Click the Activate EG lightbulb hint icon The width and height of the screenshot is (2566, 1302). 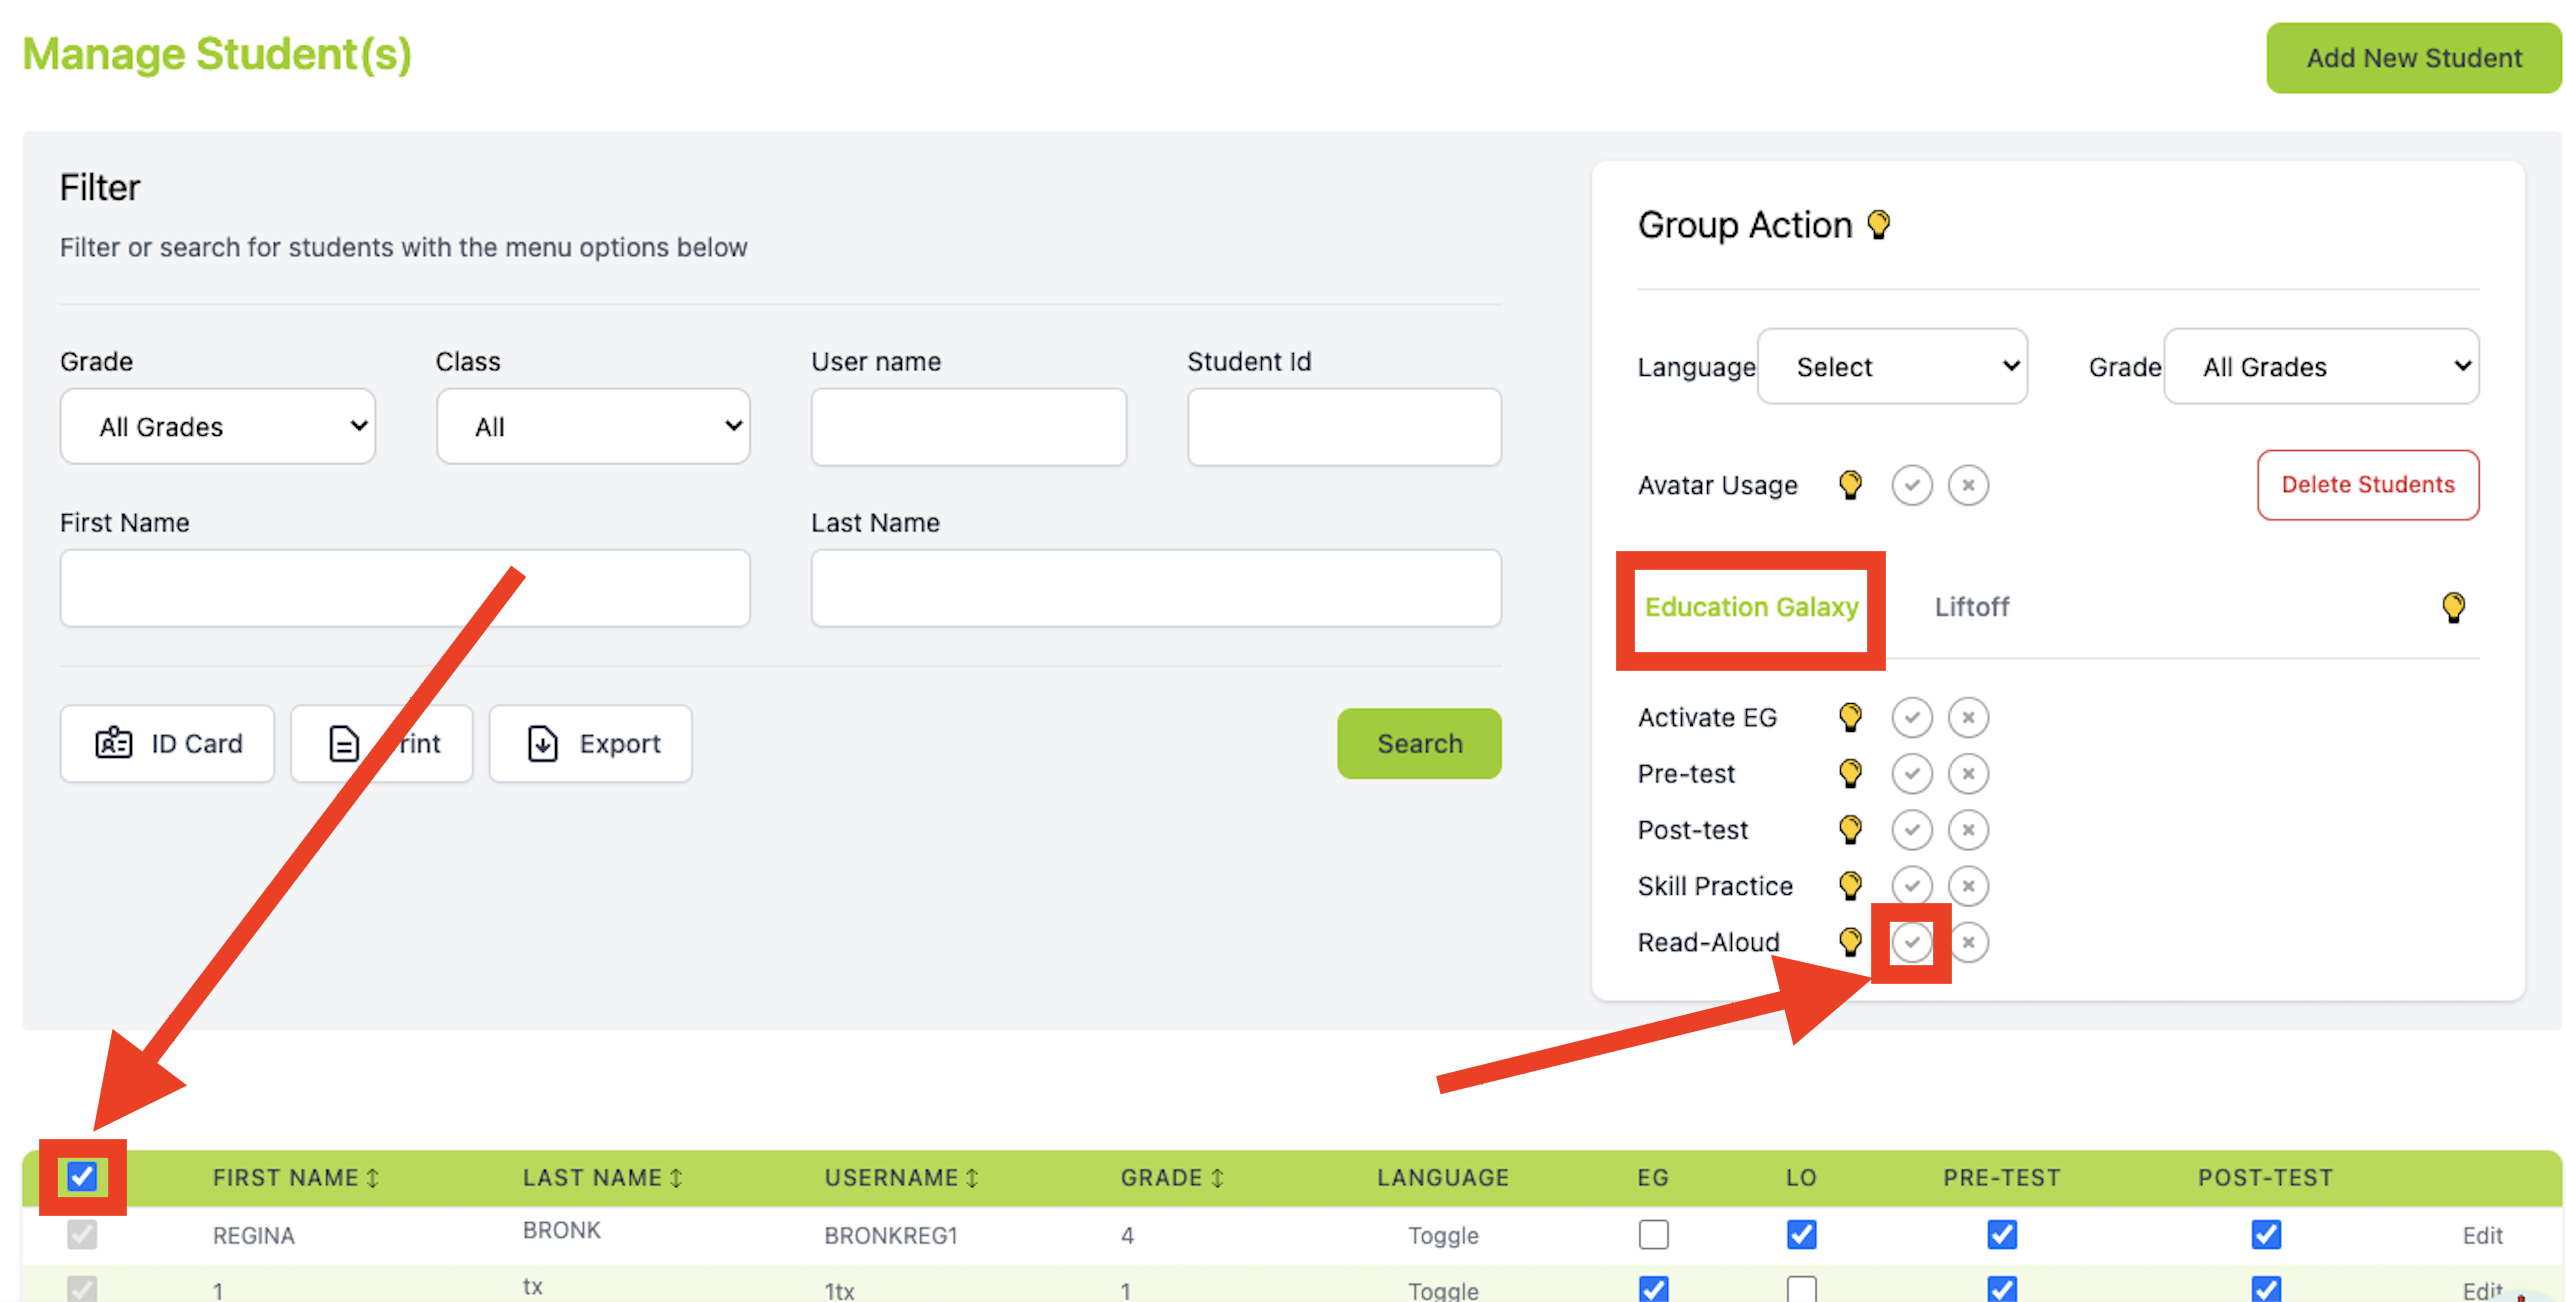click(1850, 717)
